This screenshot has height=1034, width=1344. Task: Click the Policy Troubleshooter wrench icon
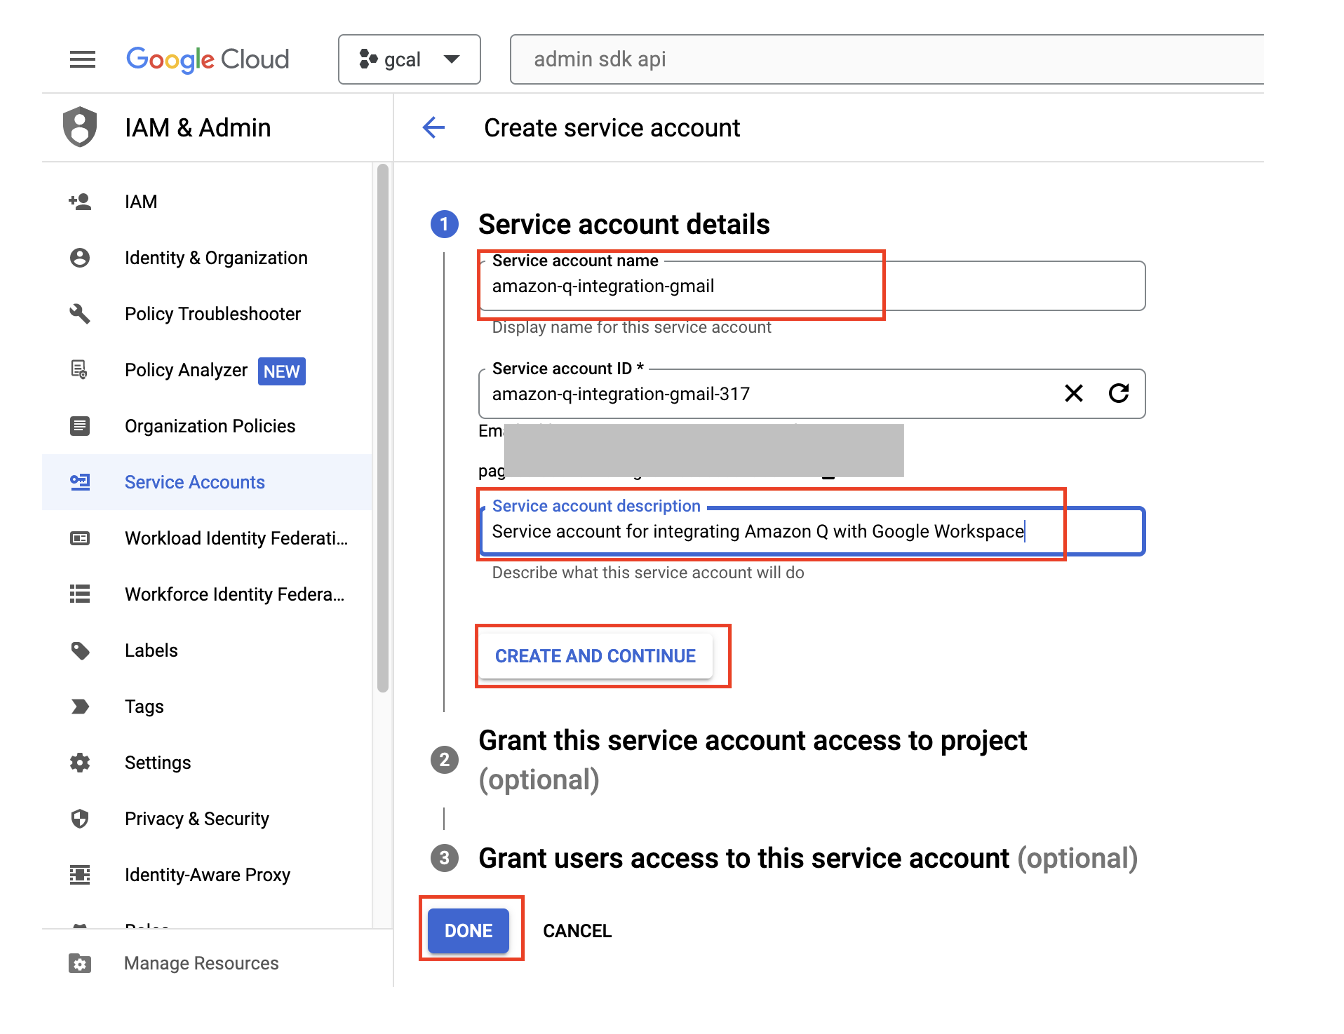point(80,314)
